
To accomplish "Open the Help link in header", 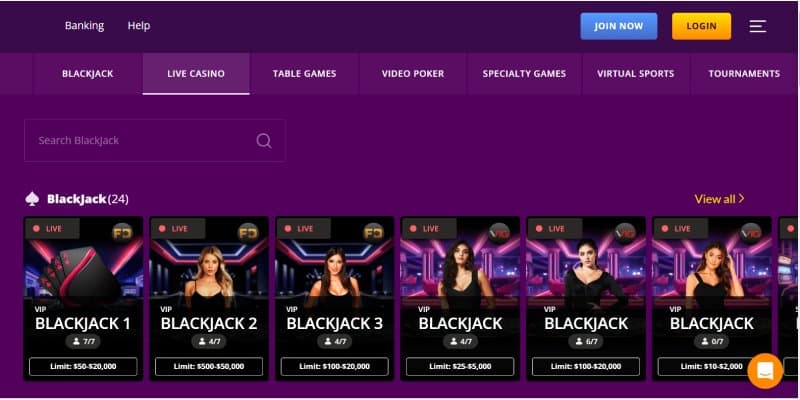I will pyautogui.click(x=139, y=26).
